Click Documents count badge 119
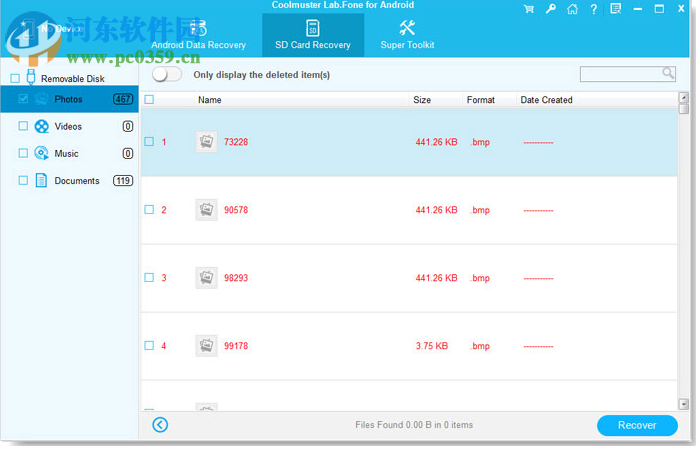Screen dimensions: 697x450 (x=123, y=181)
